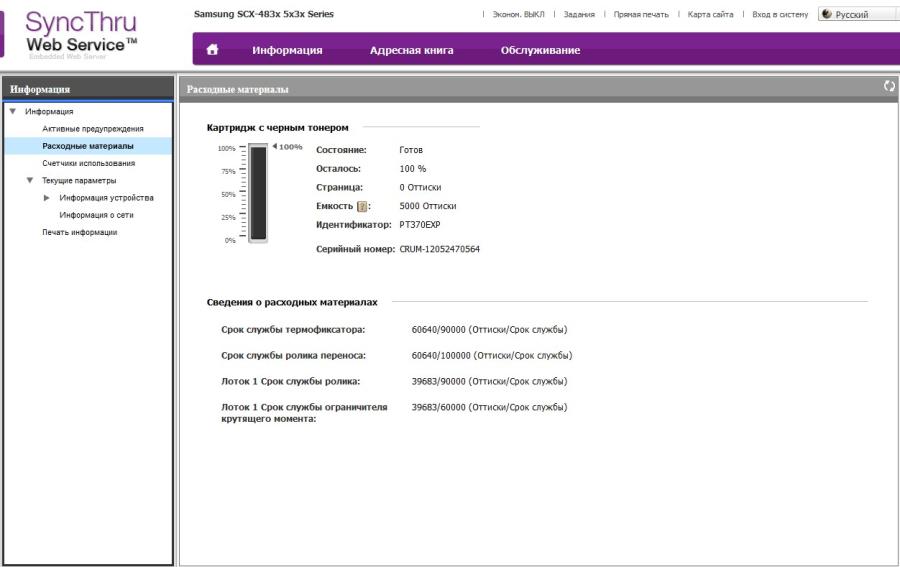Click the 100% toner level marker arrow
Viewport: 900px width, 567px height.
point(274,148)
